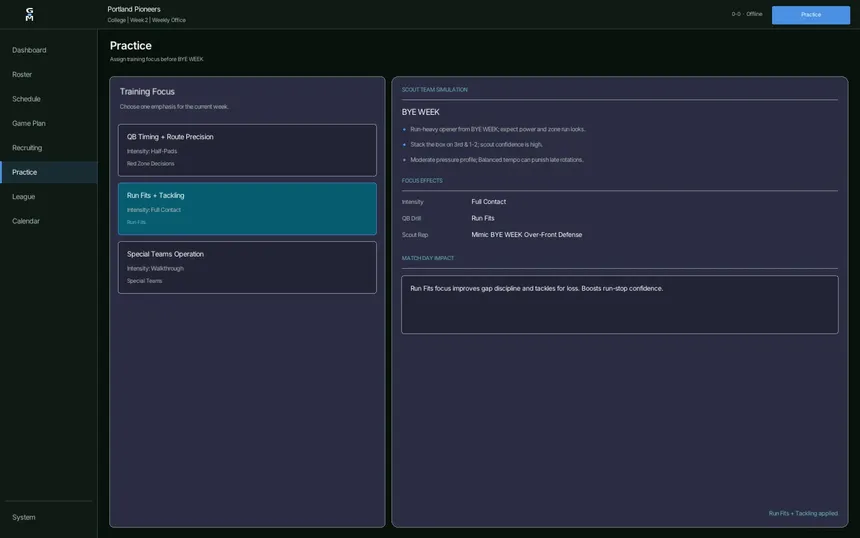860x538 pixels.
Task: Click the MATCH DAY IMPACT label
Action: point(428,258)
